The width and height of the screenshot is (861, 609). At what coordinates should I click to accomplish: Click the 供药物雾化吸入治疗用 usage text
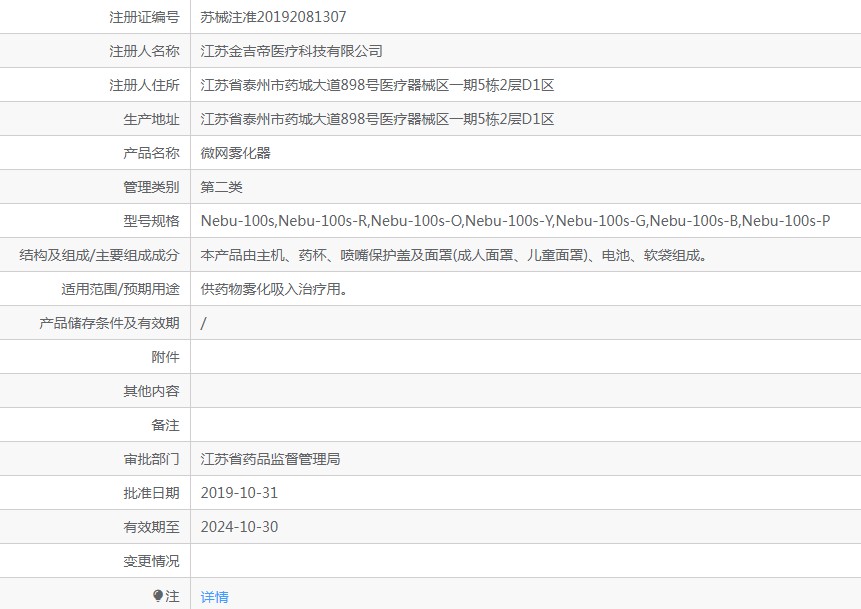point(274,289)
